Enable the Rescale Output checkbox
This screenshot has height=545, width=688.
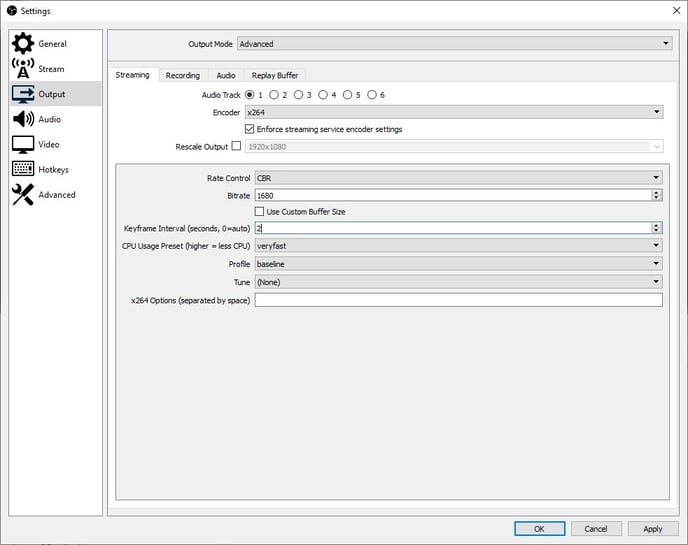click(x=236, y=146)
